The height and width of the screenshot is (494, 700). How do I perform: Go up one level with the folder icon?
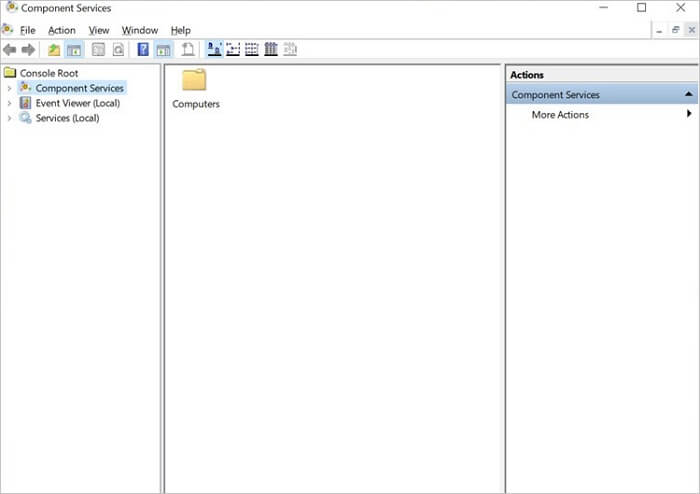pos(54,50)
